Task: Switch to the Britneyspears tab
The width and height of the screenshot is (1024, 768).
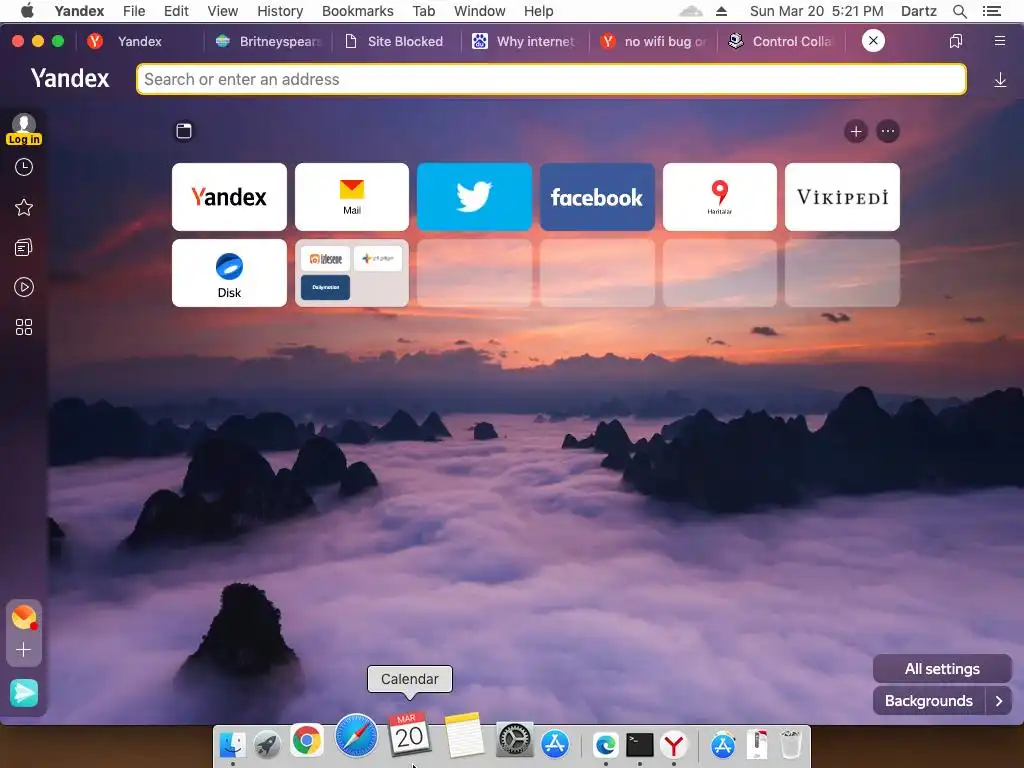Action: coord(268,41)
